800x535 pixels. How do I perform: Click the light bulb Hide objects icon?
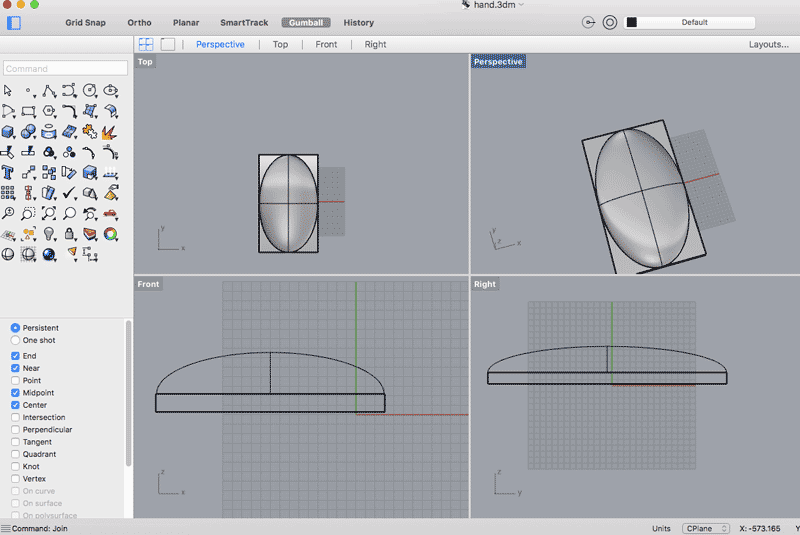point(49,234)
